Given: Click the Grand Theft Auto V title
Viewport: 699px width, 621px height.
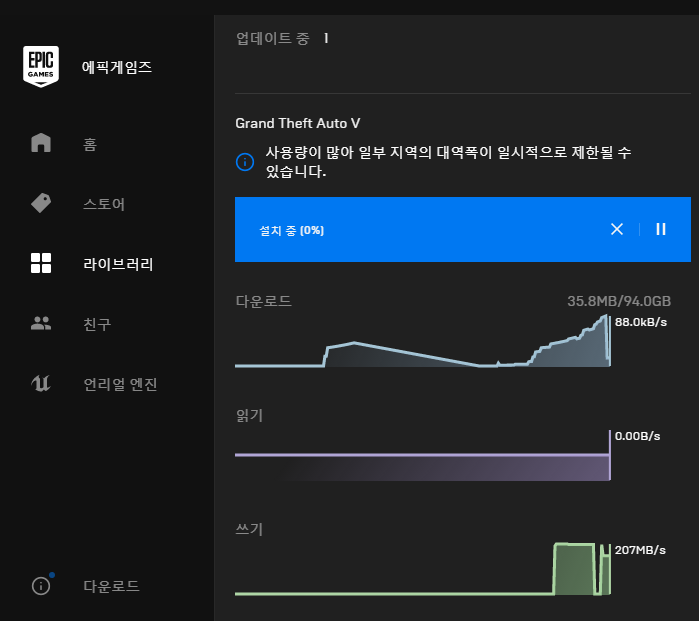Looking at the screenshot, I should 298,123.
